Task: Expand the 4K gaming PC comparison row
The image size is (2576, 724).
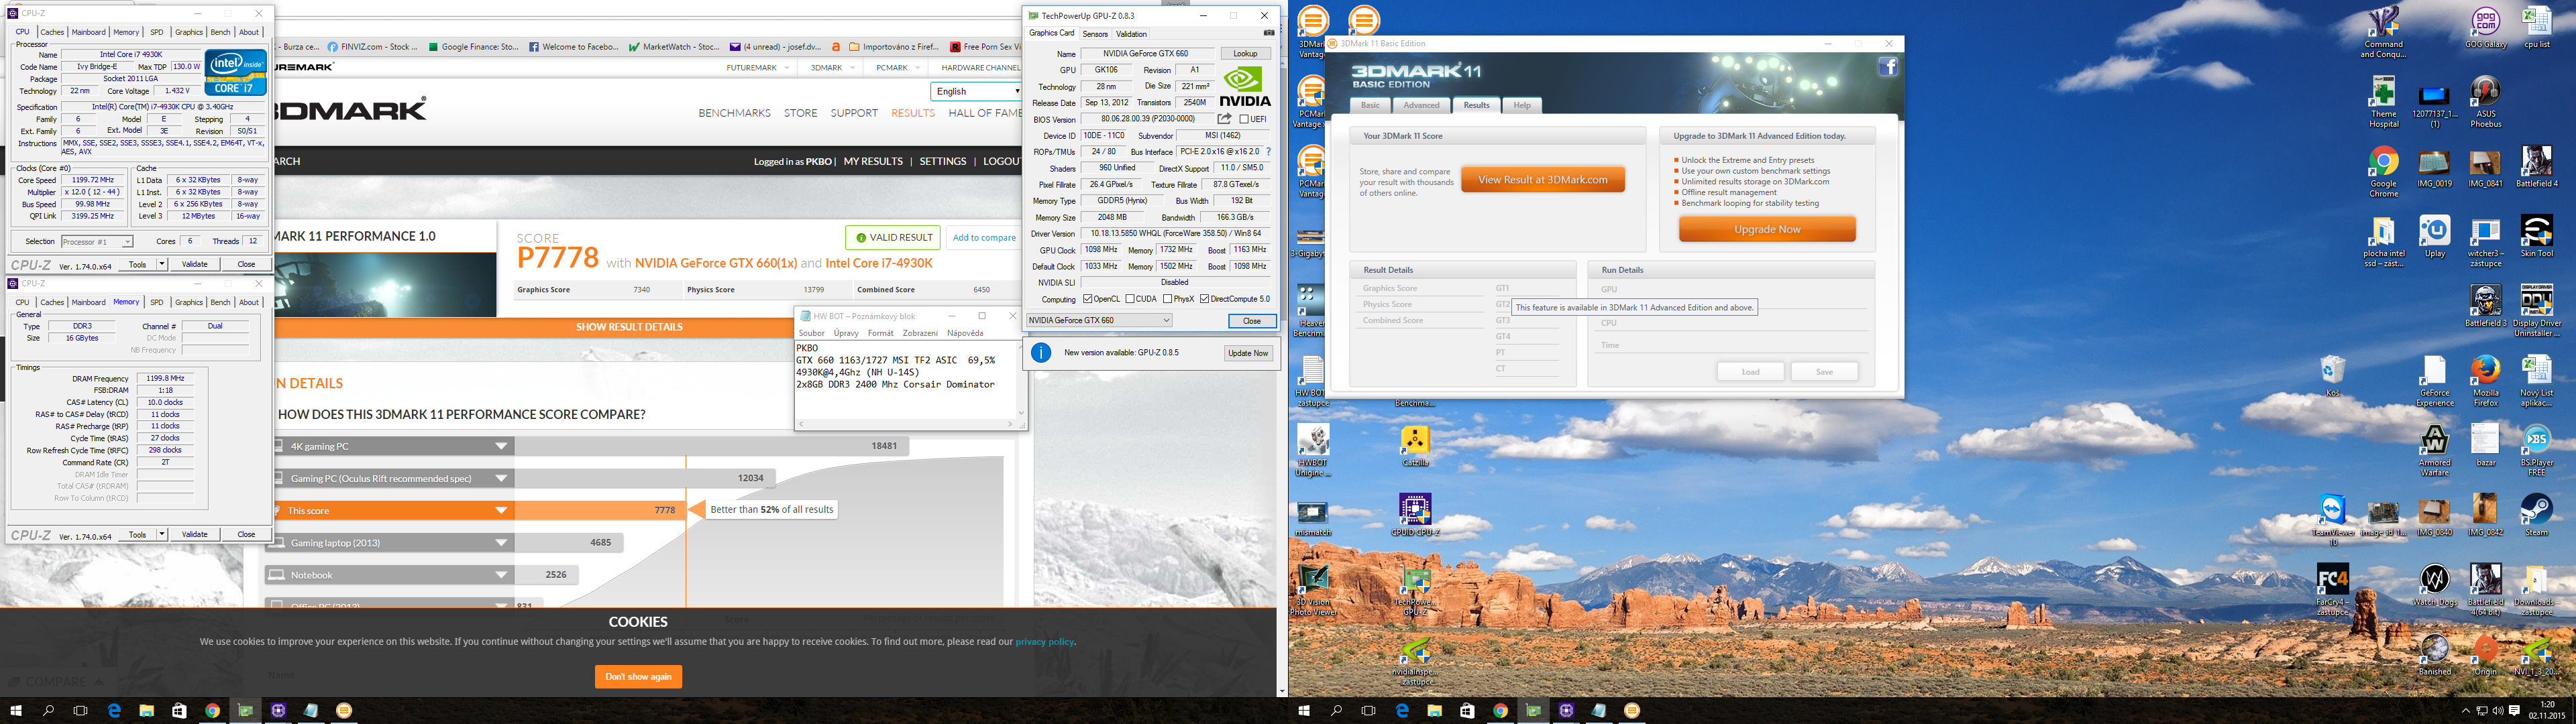Action: (x=501, y=446)
